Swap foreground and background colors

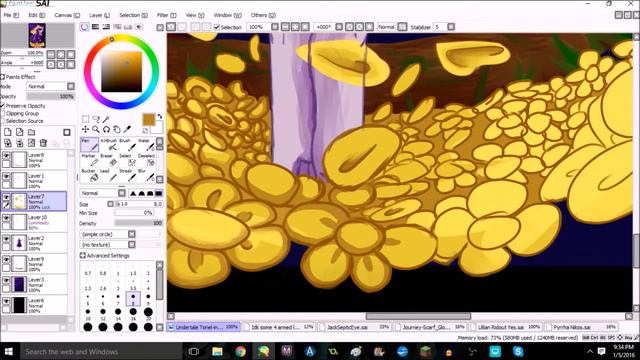[x=160, y=116]
